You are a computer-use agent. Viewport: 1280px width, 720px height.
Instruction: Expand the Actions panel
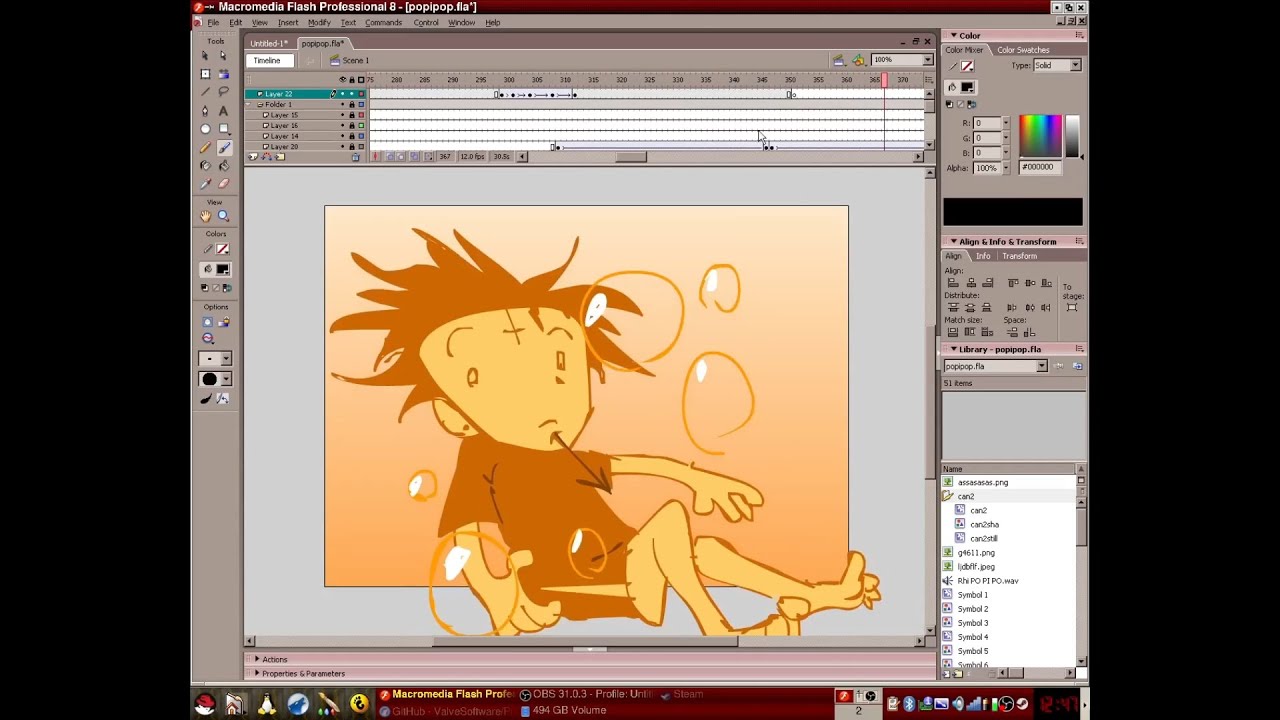click(x=257, y=659)
